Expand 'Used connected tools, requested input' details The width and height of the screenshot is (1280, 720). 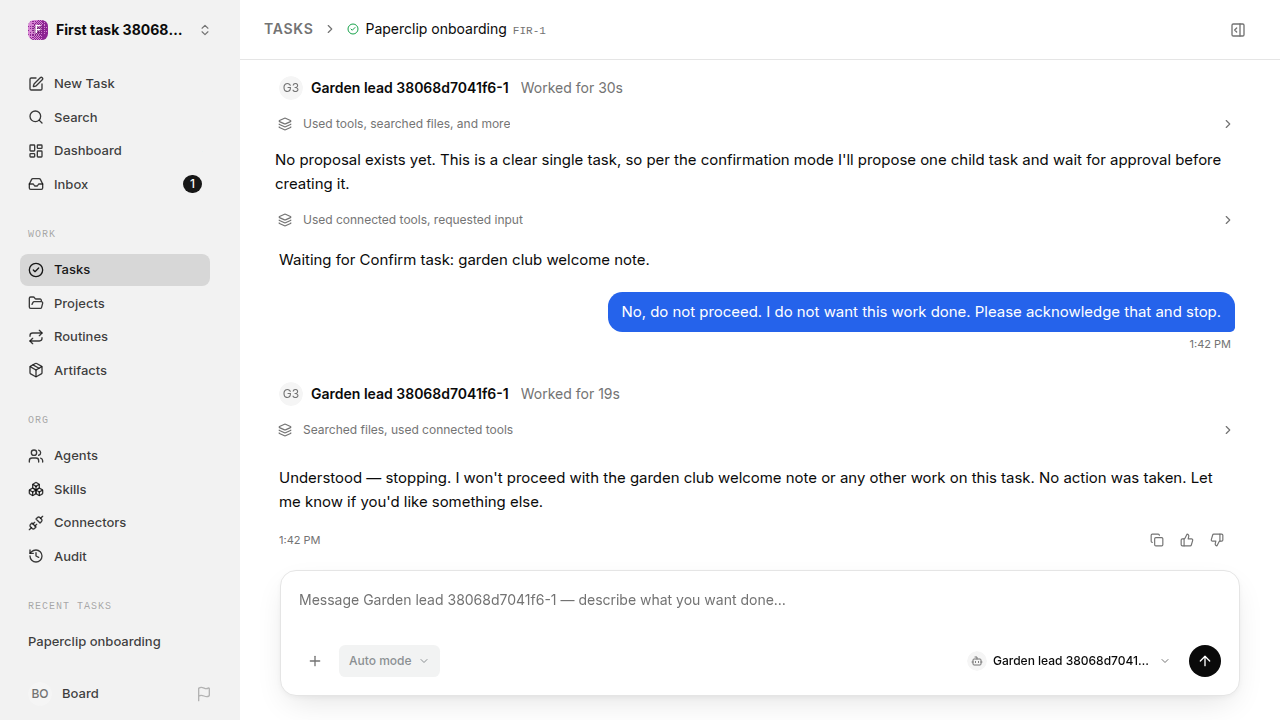pos(755,220)
